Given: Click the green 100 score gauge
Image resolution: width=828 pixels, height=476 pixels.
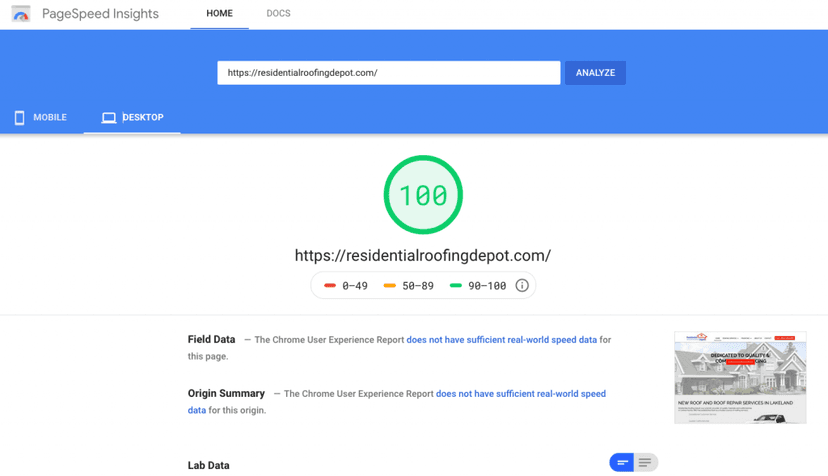Looking at the screenshot, I should click(423, 195).
